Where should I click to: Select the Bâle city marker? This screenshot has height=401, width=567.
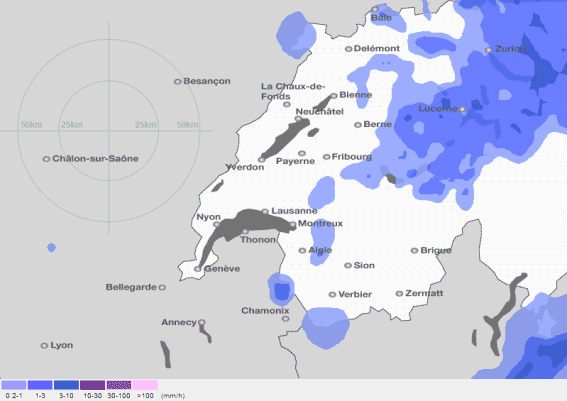coord(375,9)
